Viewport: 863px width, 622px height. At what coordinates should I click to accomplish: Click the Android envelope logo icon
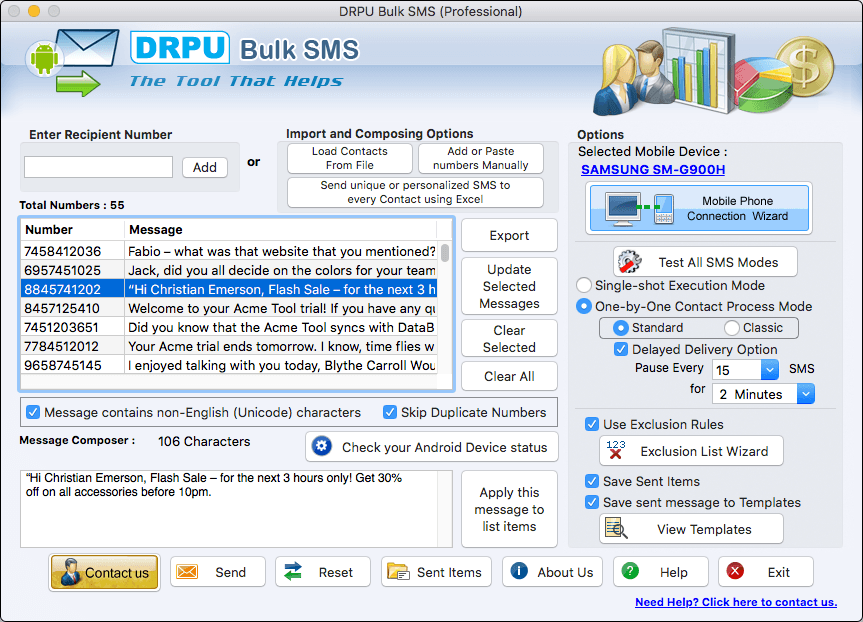click(72, 62)
